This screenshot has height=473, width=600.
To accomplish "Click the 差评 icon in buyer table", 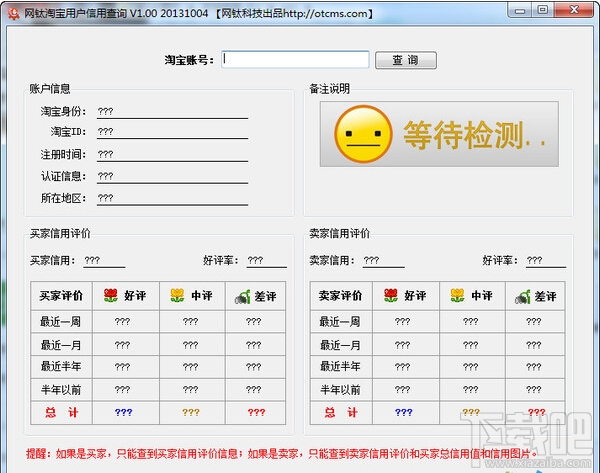I will [x=243, y=297].
